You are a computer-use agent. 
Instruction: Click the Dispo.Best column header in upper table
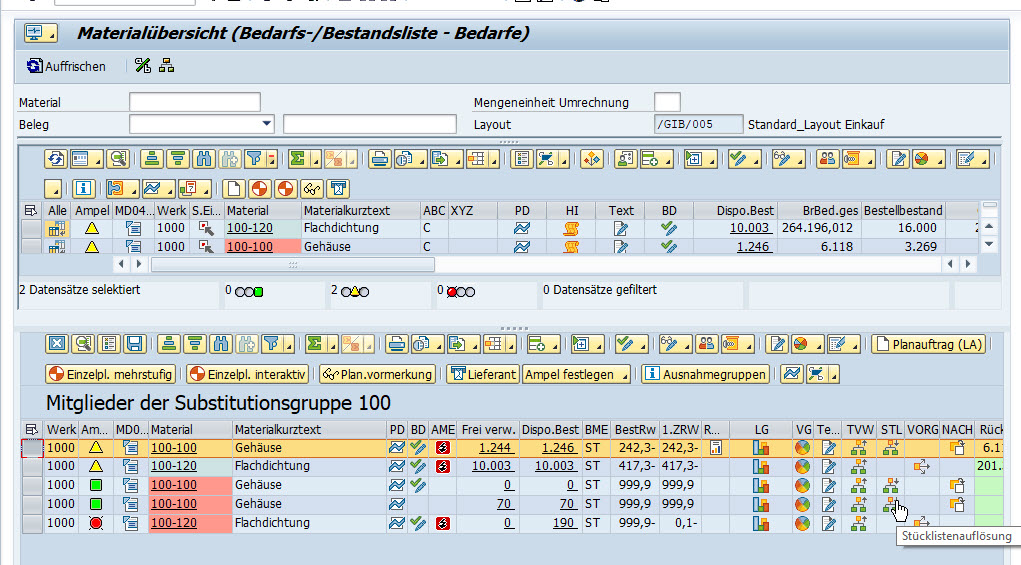coord(745,211)
